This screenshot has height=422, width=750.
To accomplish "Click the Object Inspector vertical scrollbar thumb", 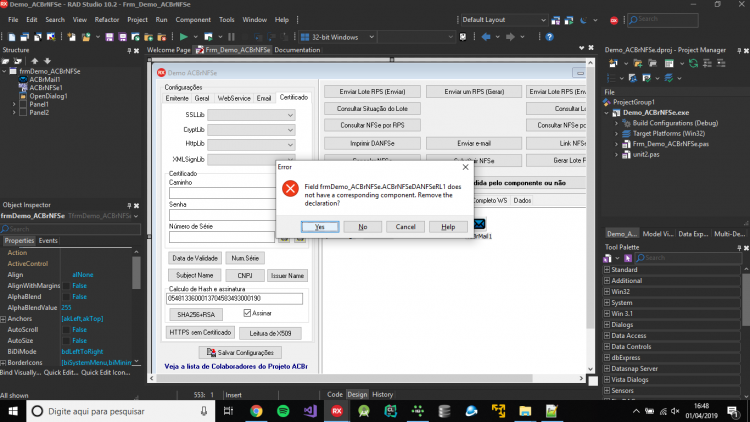I will click(136, 273).
